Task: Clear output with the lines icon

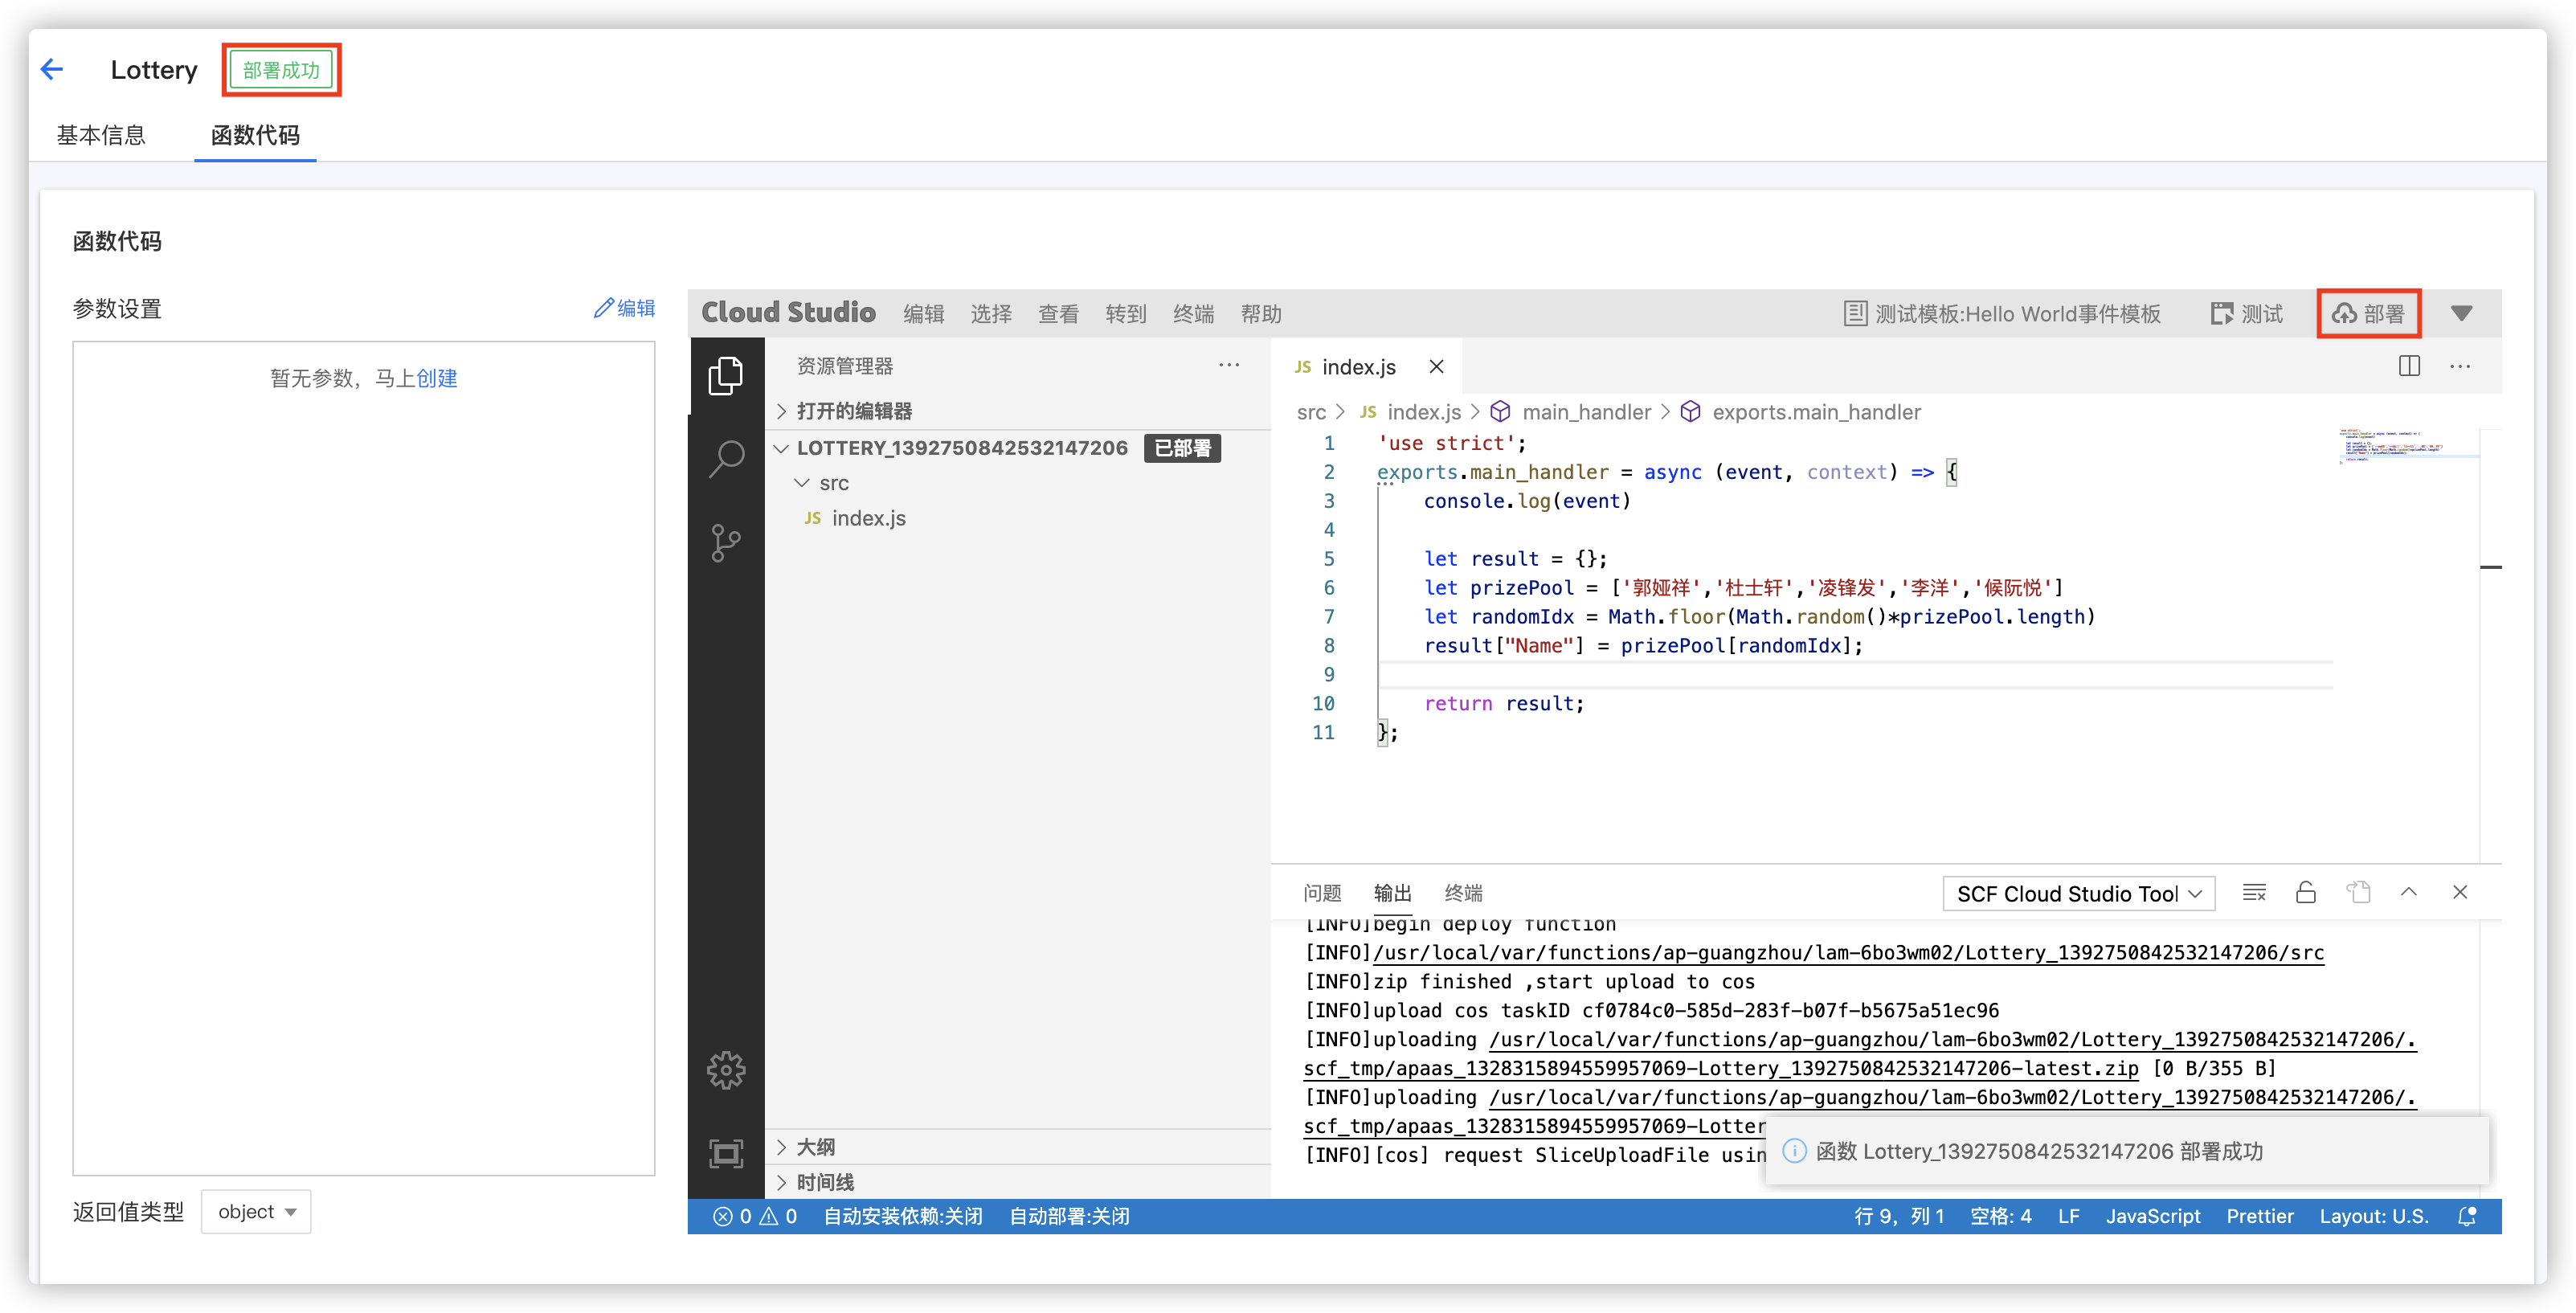Action: pyautogui.click(x=2254, y=892)
